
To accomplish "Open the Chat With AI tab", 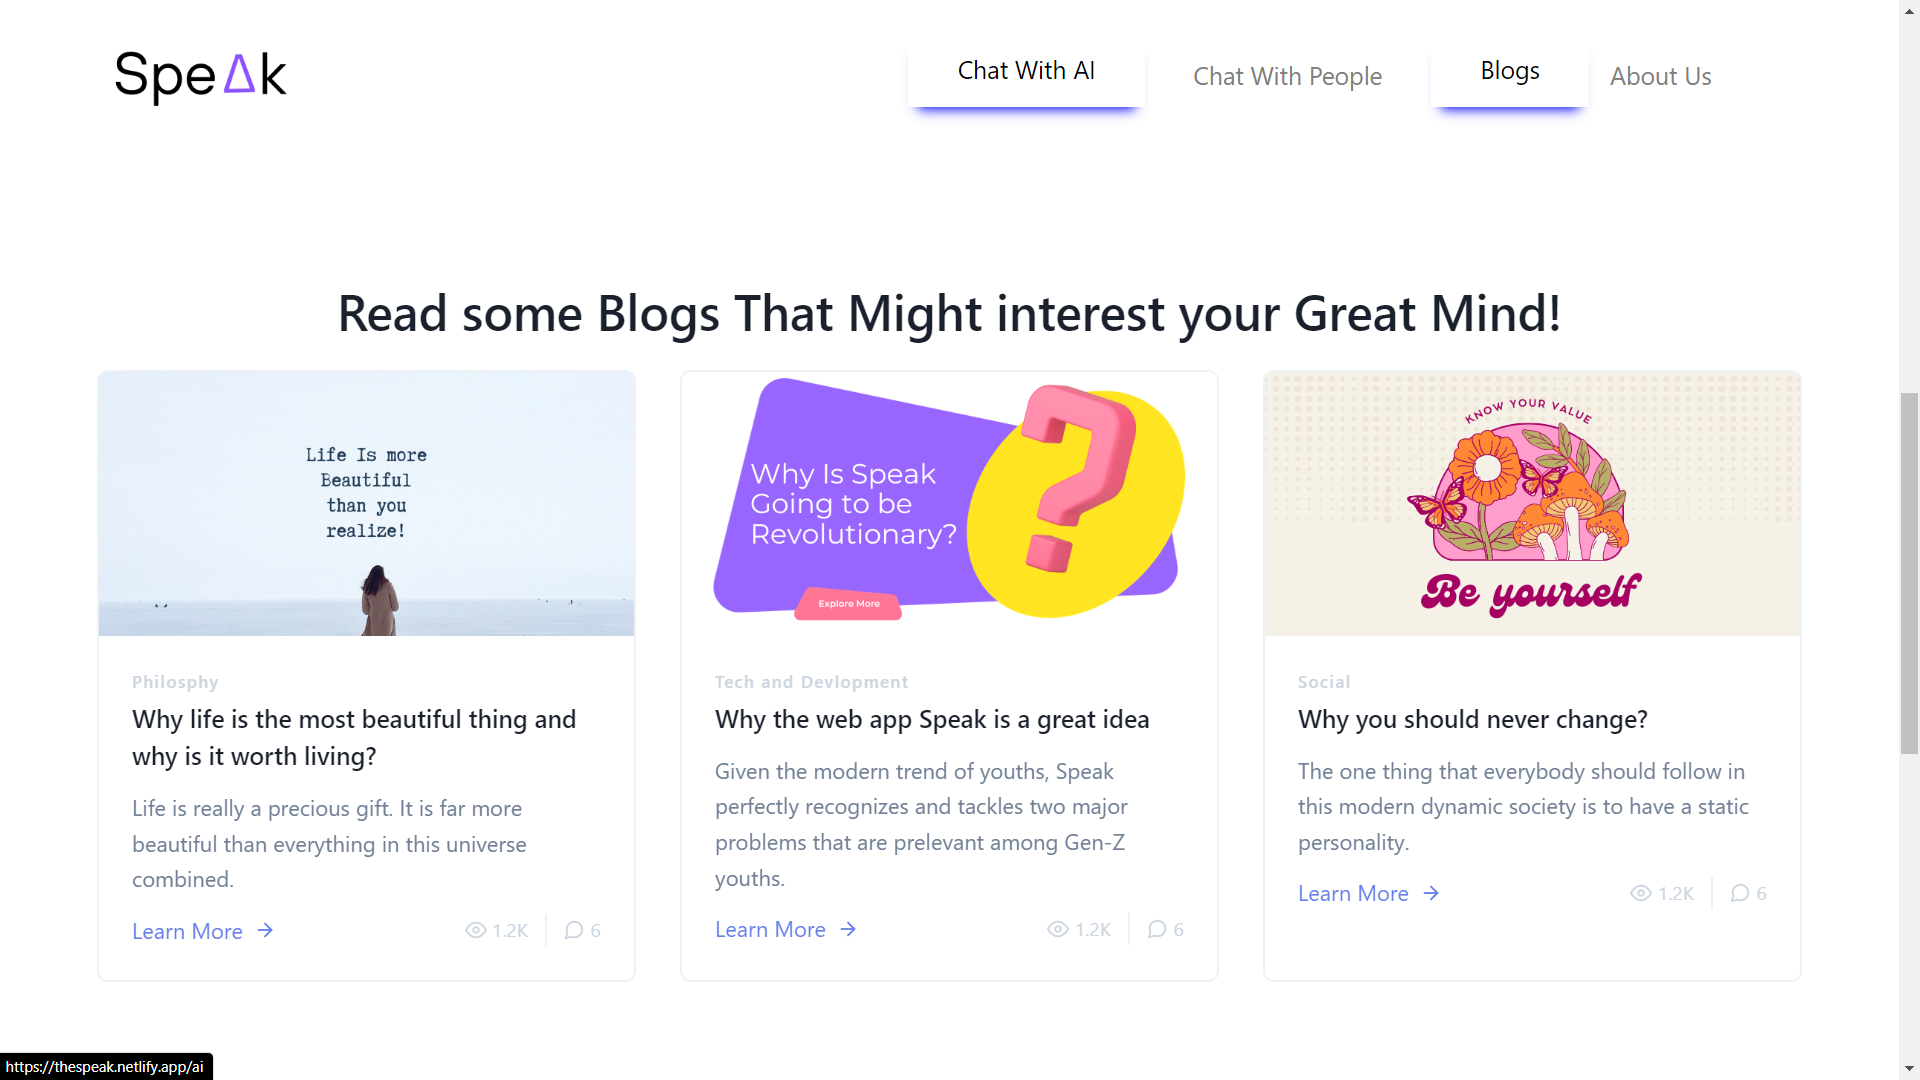I will pyautogui.click(x=1026, y=71).
